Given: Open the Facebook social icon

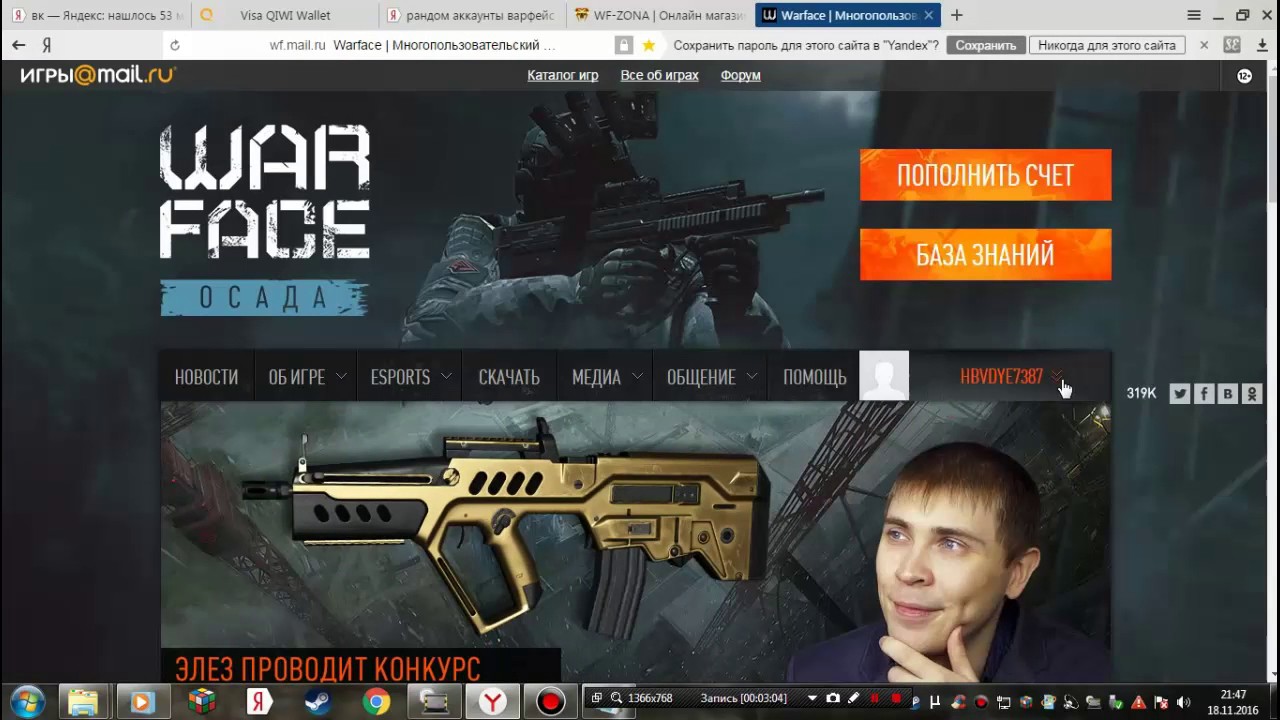Looking at the screenshot, I should [1204, 394].
